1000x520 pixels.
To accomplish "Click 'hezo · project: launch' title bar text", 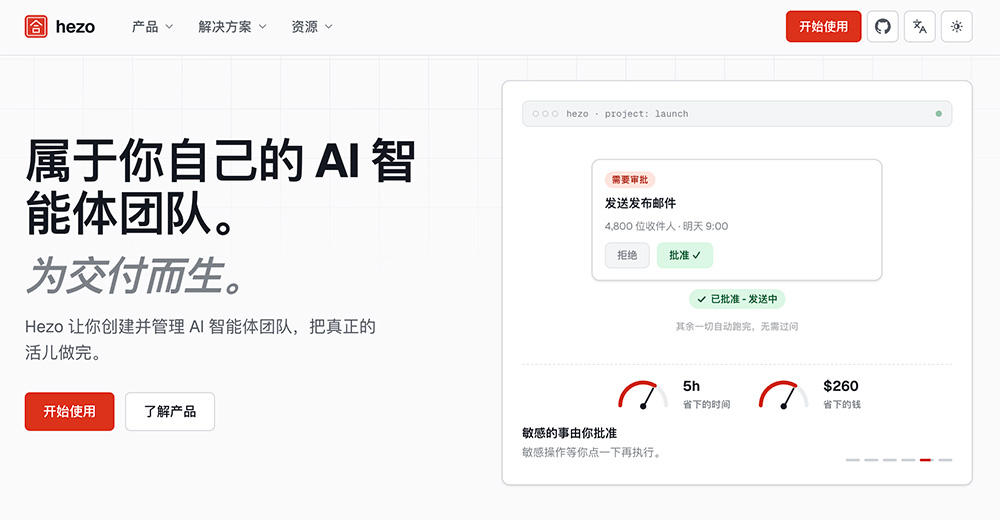I will tap(628, 114).
